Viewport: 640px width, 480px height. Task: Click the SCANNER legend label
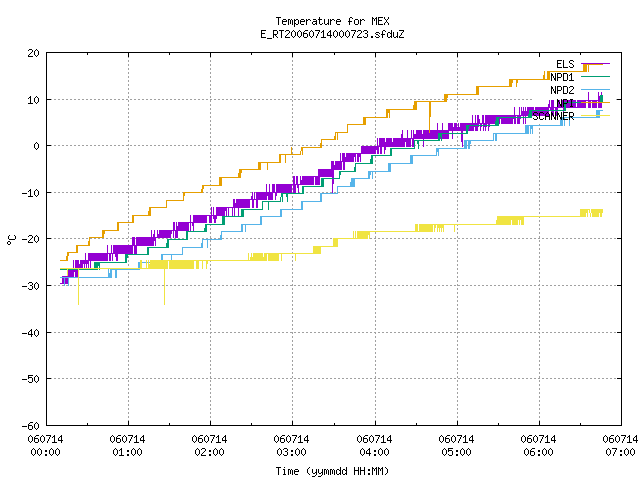point(553,116)
